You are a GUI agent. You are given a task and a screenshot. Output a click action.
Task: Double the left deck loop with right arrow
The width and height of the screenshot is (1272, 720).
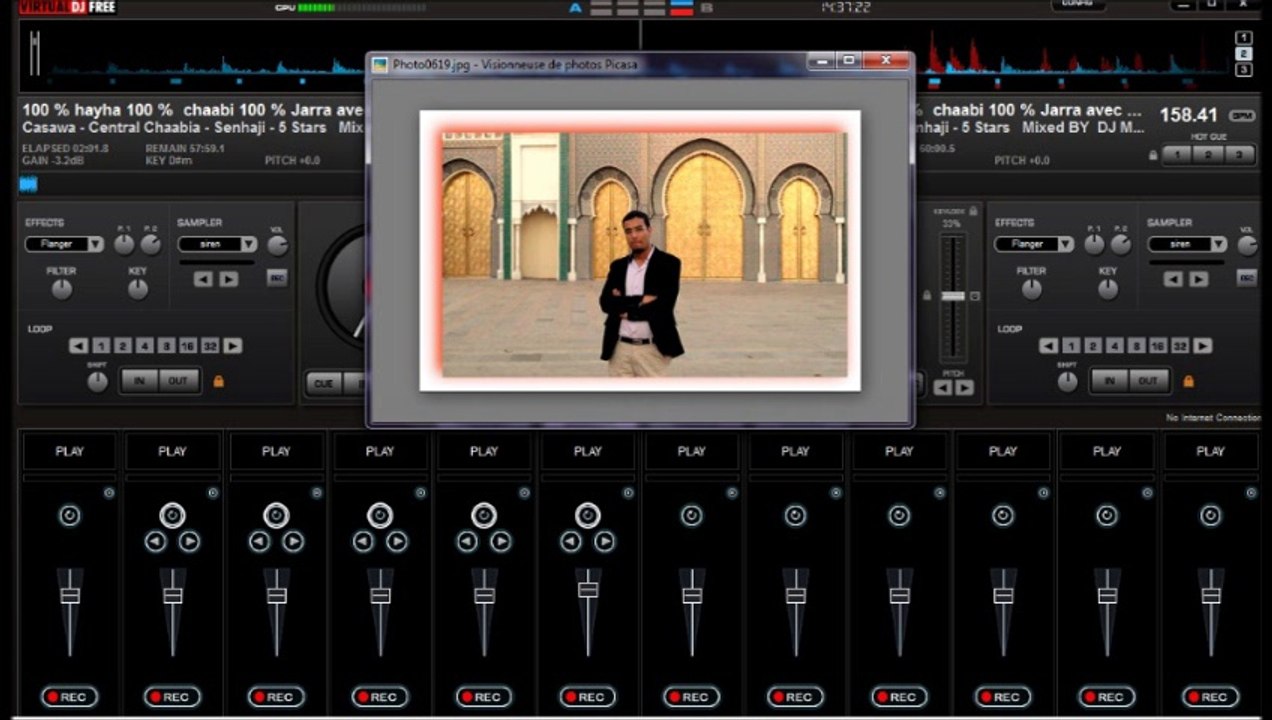pyautogui.click(x=233, y=346)
